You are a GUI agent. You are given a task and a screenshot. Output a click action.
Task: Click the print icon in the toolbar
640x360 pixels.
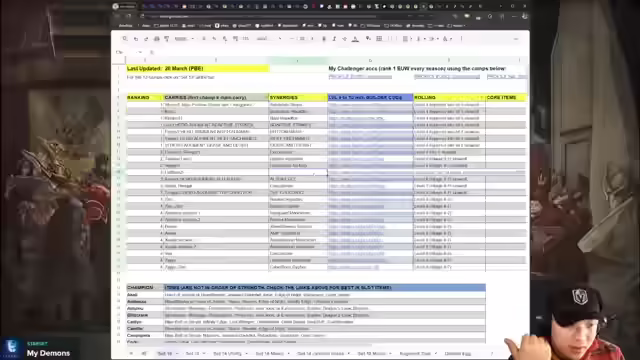click(156, 39)
